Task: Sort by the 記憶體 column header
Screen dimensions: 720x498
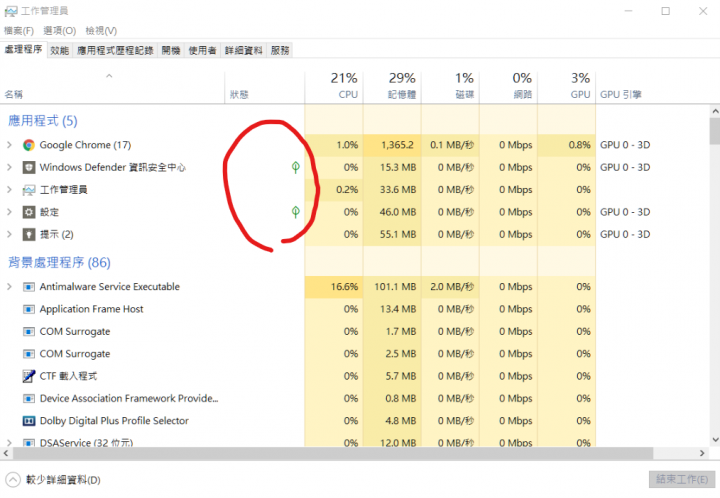Action: (x=392, y=86)
